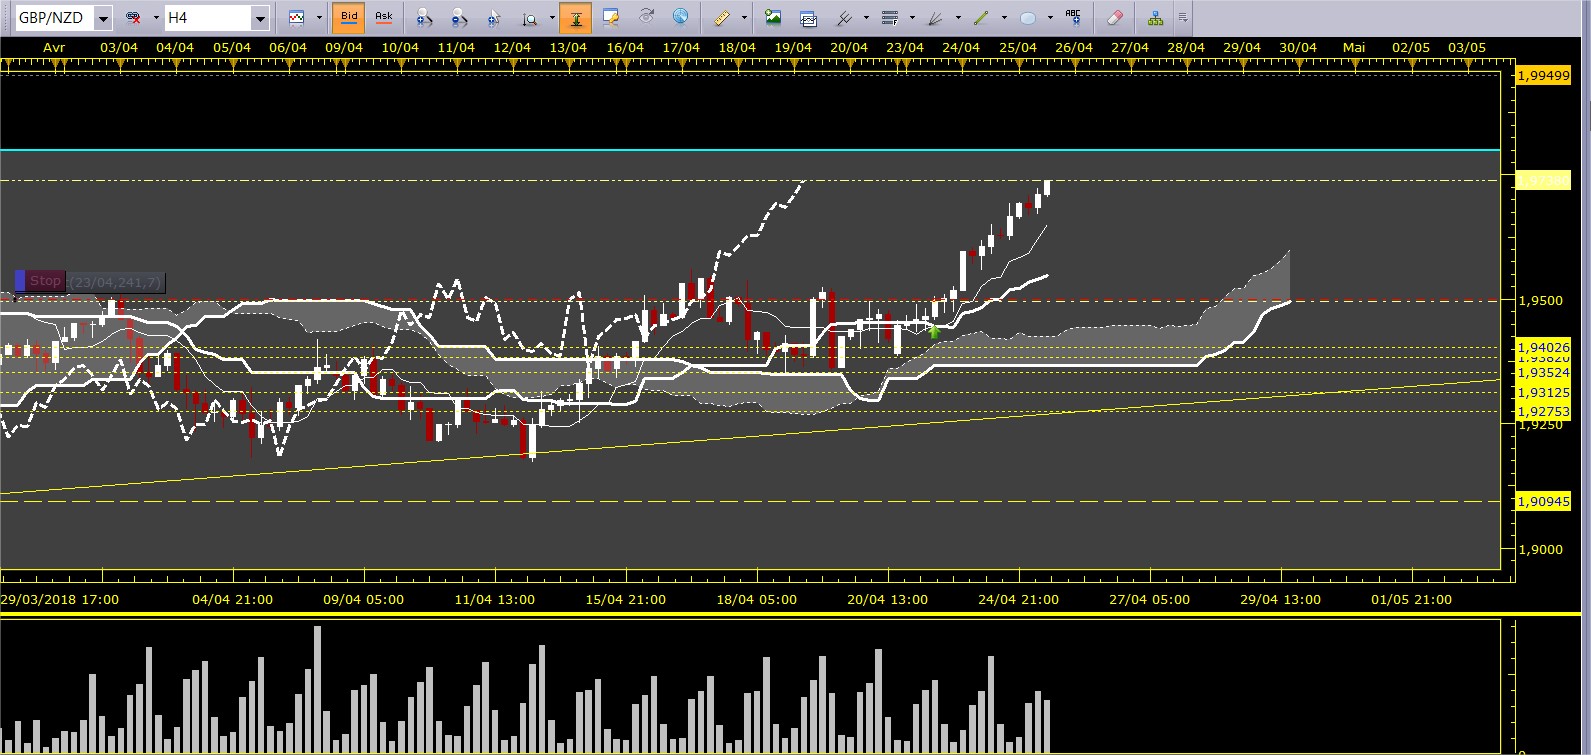Click the remove-link chain icon
The image size is (1591, 755).
tap(134, 17)
